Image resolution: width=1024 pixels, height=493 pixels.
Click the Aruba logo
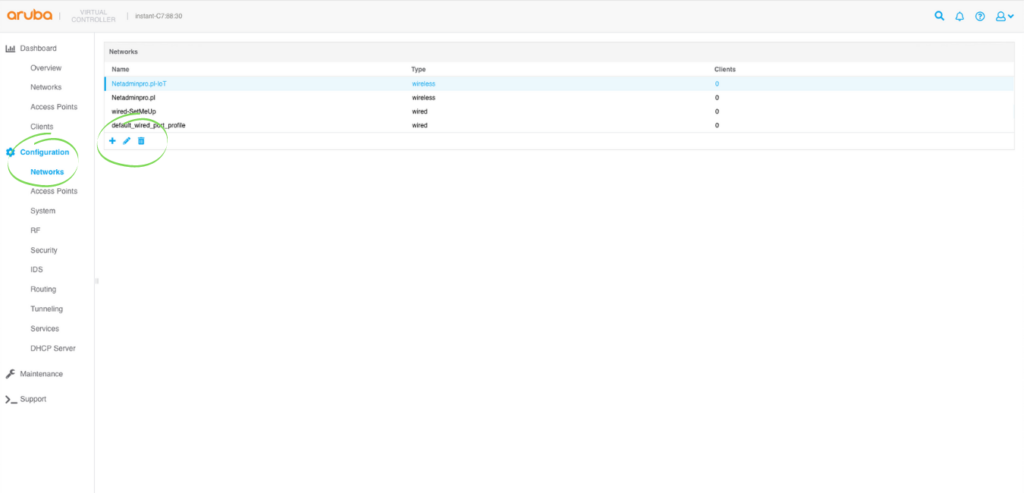click(x=32, y=15)
